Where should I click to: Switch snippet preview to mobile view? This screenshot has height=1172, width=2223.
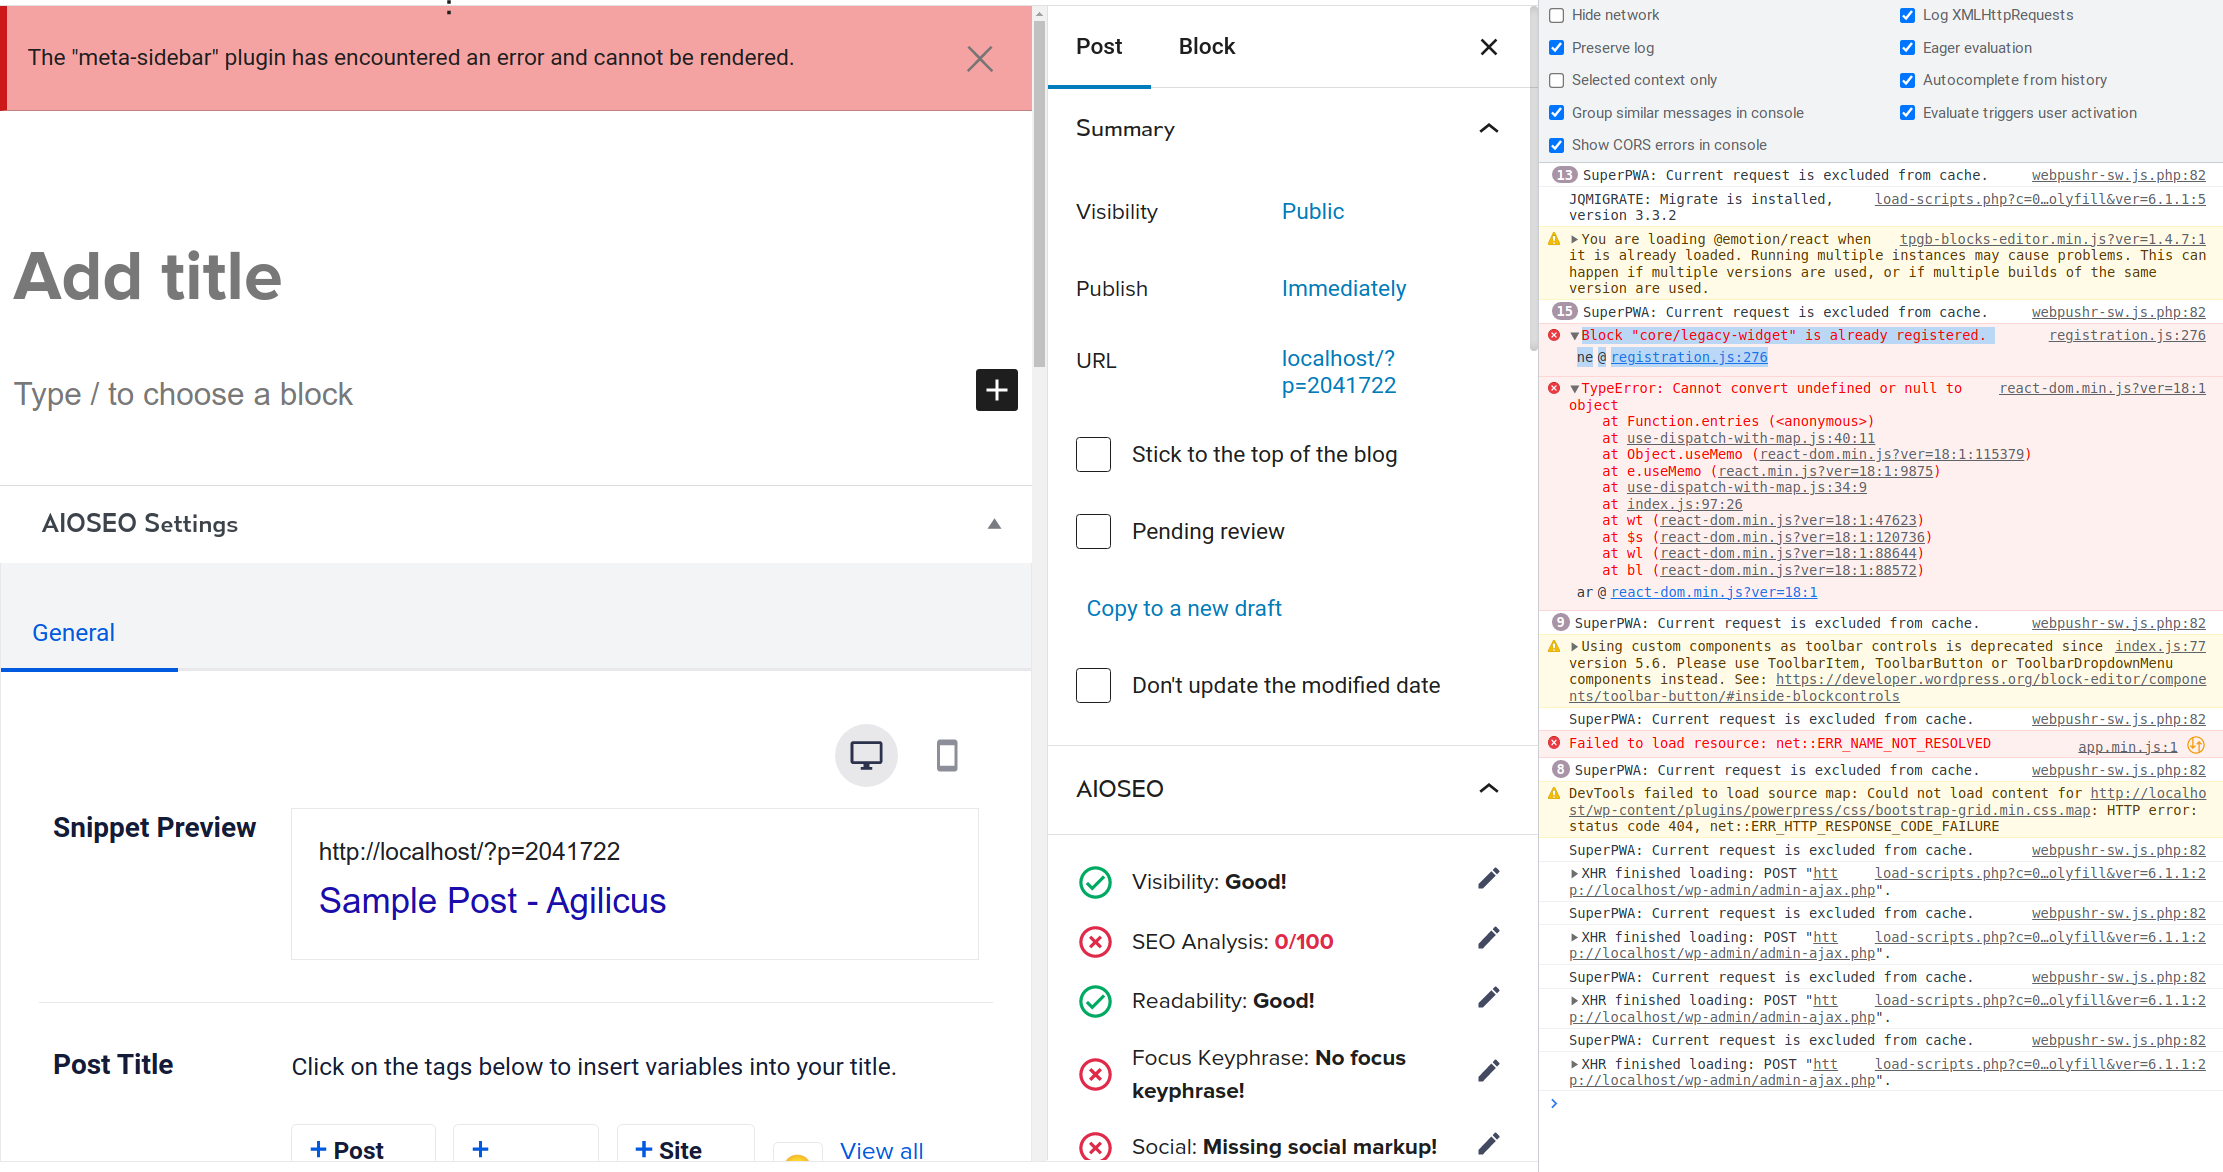[946, 755]
